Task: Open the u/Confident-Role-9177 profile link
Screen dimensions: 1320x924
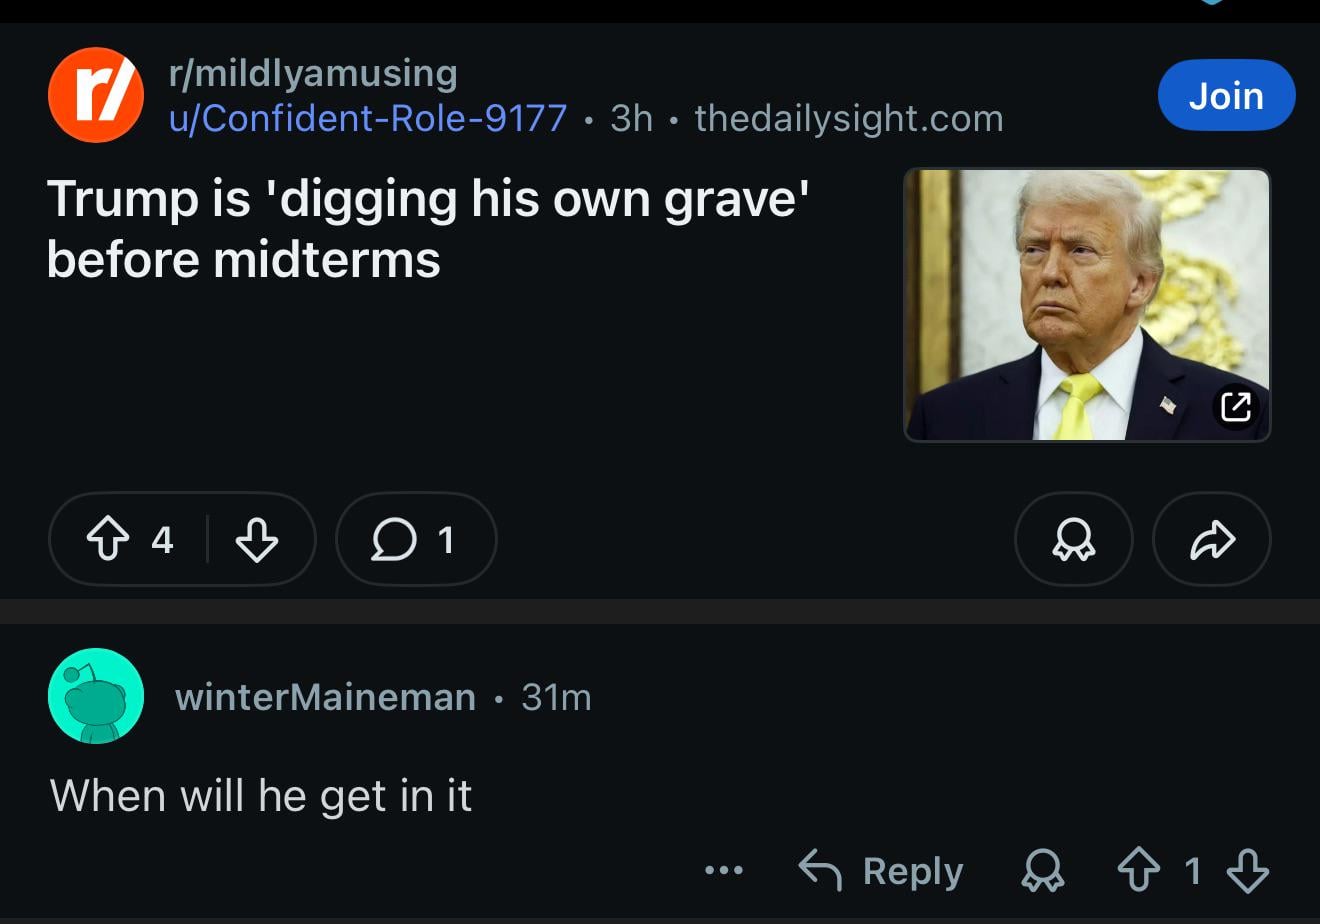Action: [x=368, y=118]
